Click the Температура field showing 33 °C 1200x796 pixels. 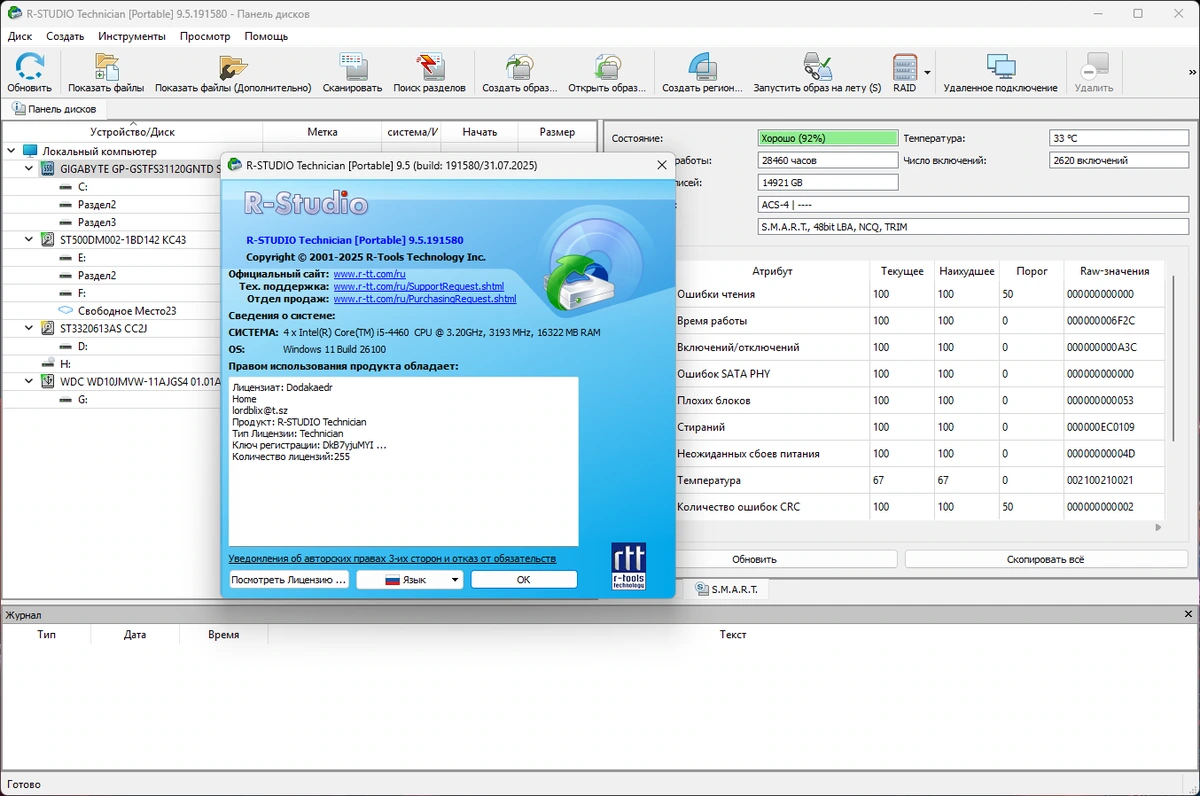pyautogui.click(x=1118, y=138)
